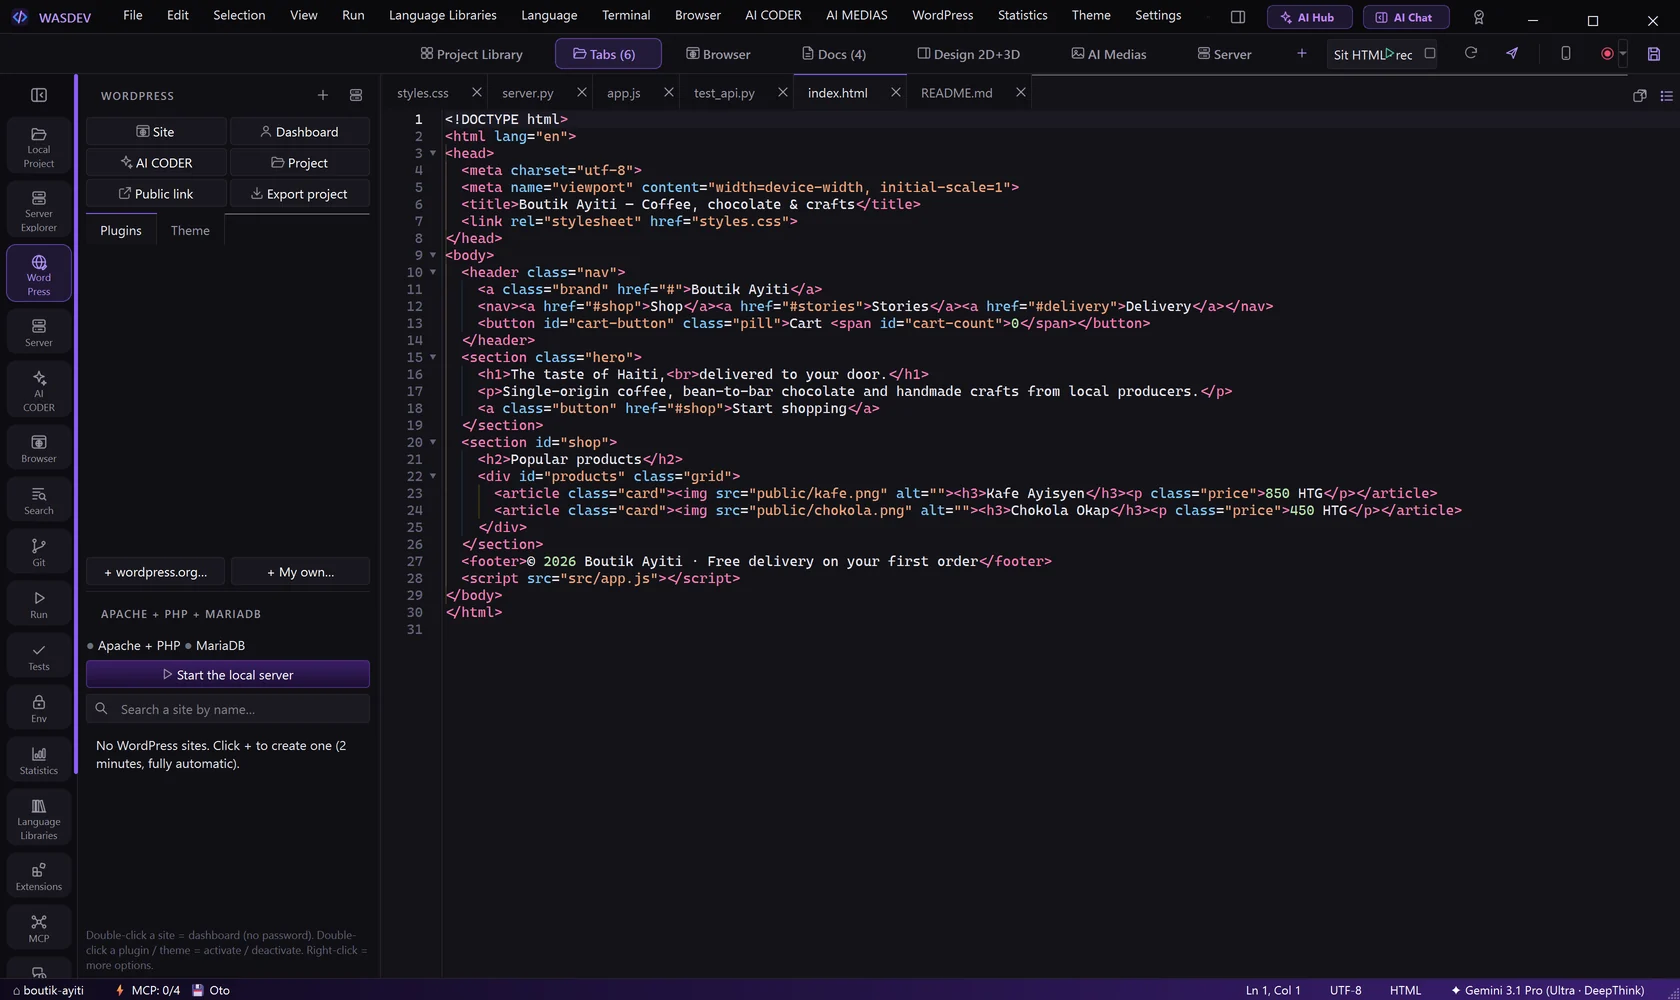Click the award badge icon in the title bar
The image size is (1680, 1000).
[1479, 17]
